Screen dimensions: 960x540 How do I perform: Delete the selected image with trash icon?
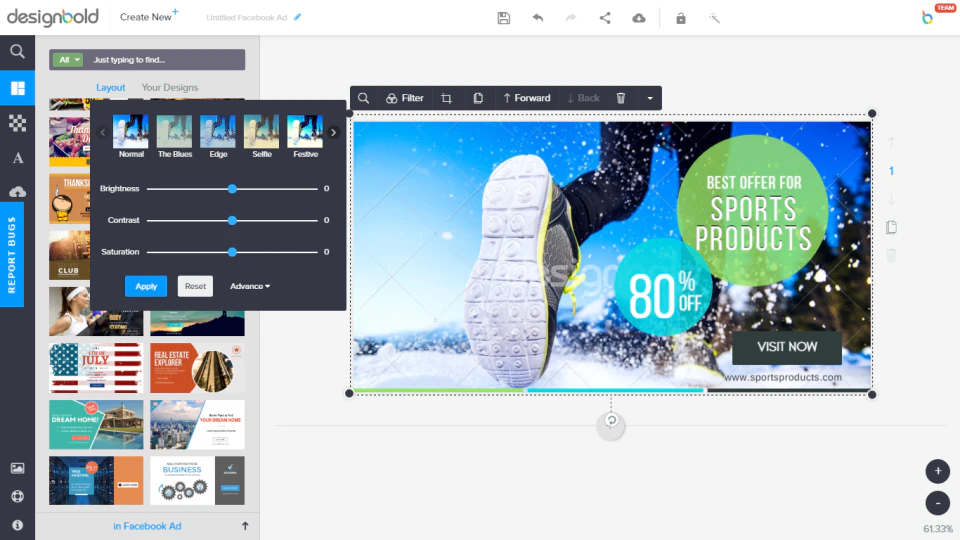(x=621, y=98)
